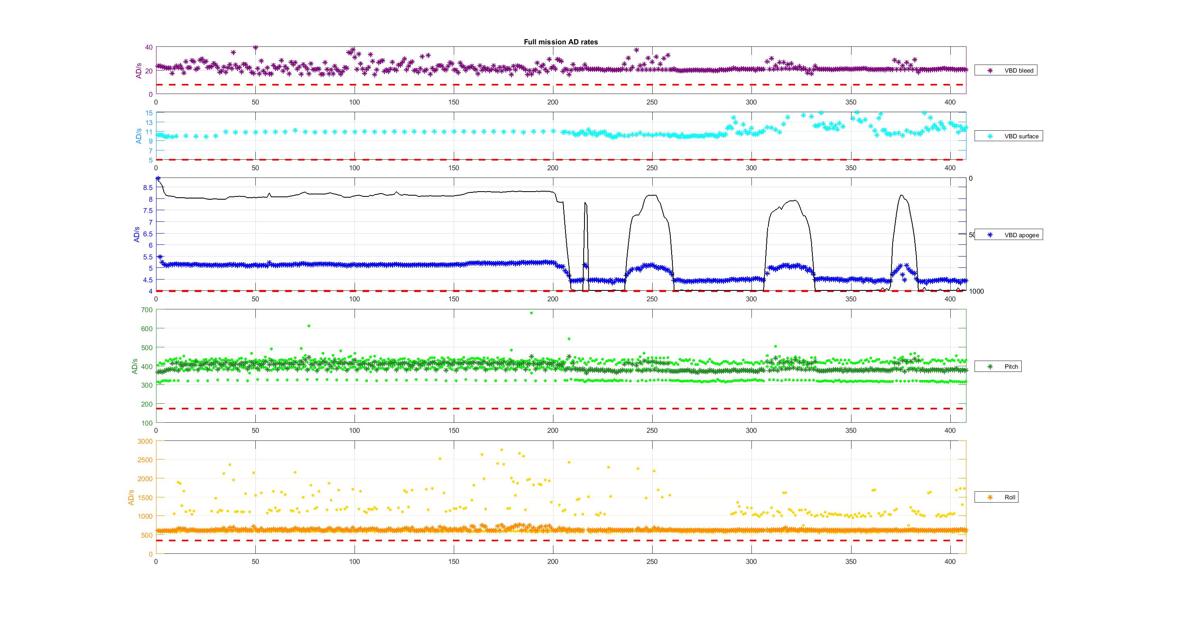Click the cyan star marker in VBD surface legend
This screenshot has width=1200, height=622.
click(989, 135)
